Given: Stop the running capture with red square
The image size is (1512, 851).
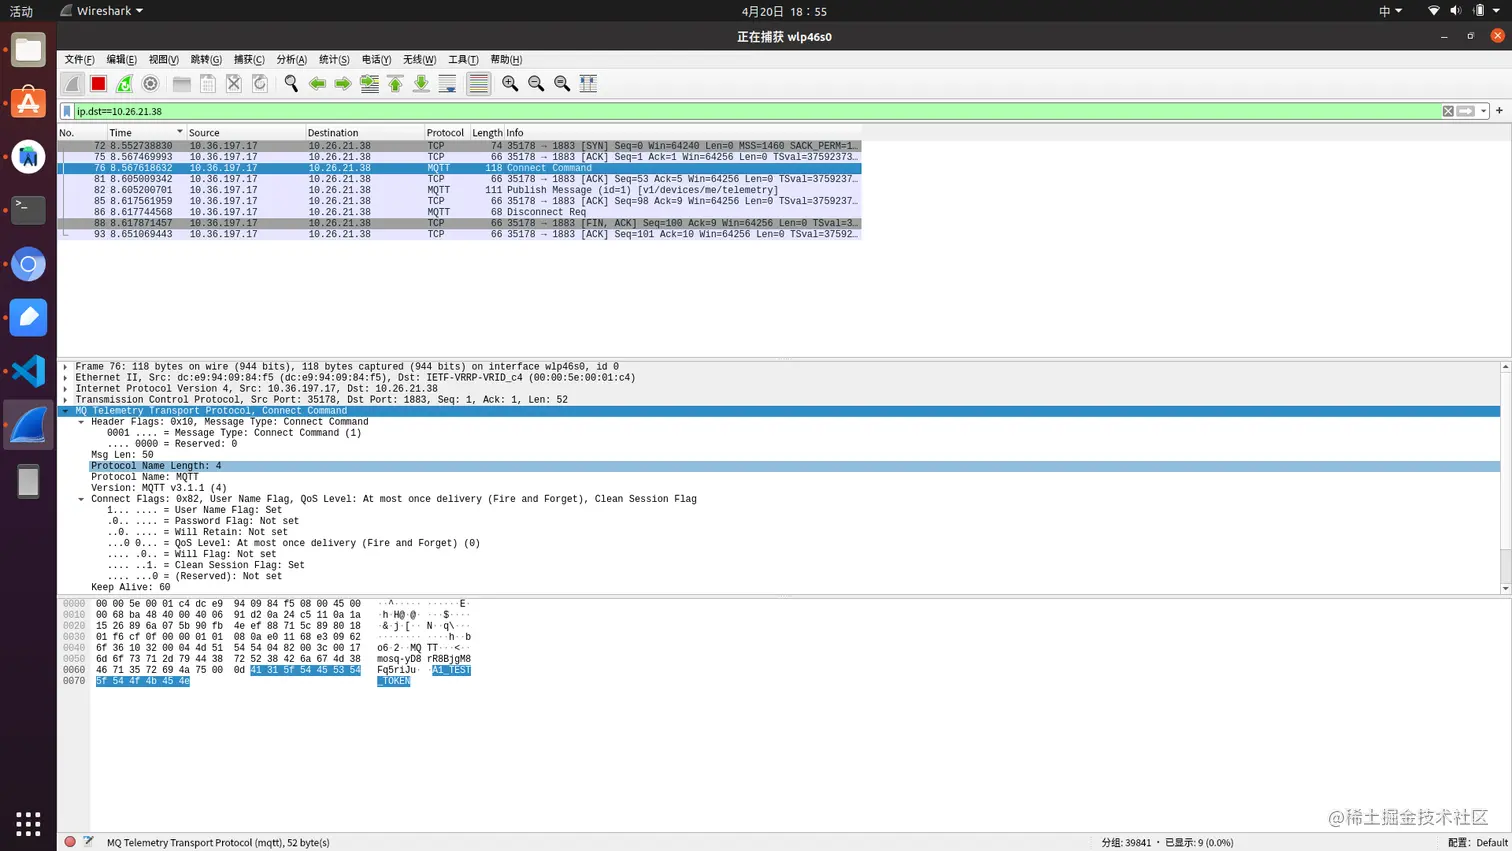Looking at the screenshot, I should click(98, 84).
